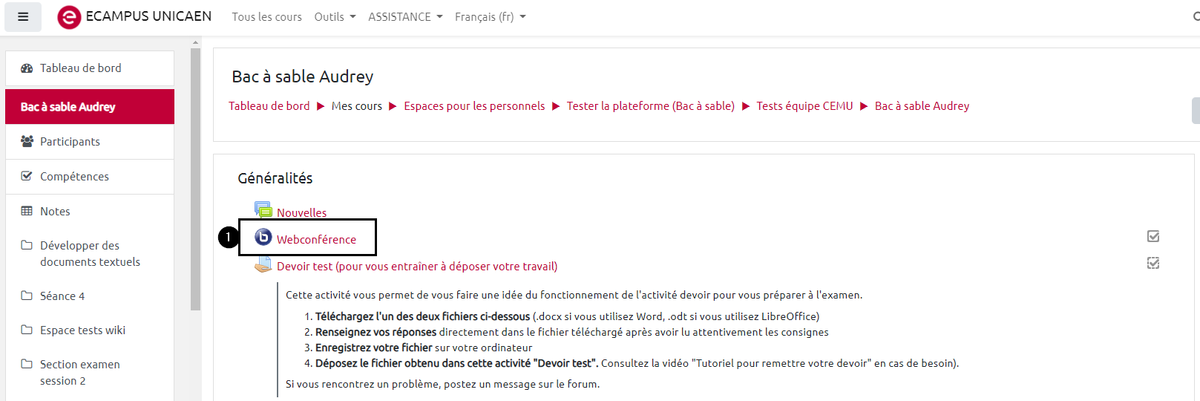Open the Webconférence activity link
The image size is (1200, 401).
click(316, 239)
